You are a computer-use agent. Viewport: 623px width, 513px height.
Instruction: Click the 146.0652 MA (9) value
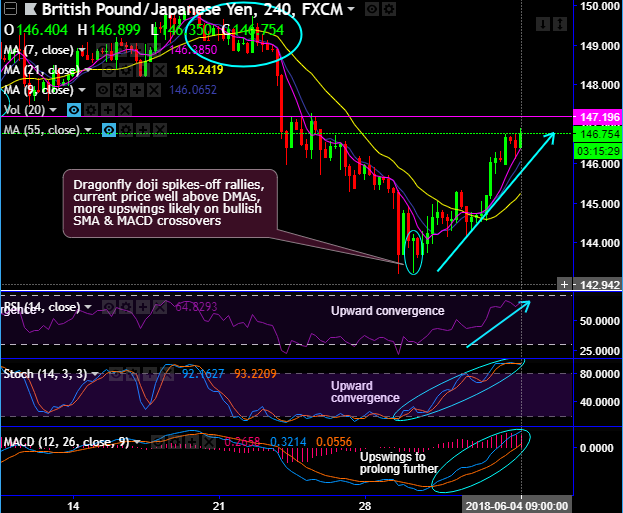(193, 90)
